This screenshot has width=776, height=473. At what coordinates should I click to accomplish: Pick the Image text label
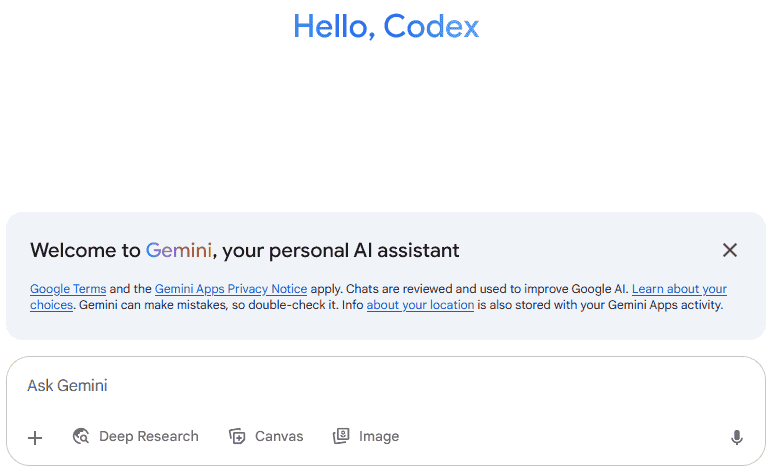[x=379, y=436]
